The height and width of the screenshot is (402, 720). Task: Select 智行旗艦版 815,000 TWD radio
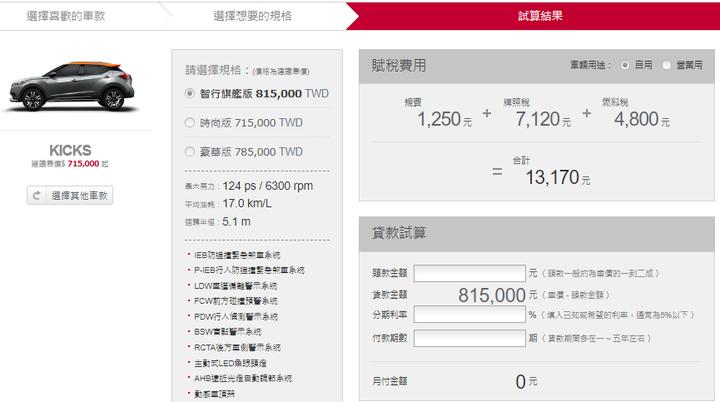tap(190, 93)
